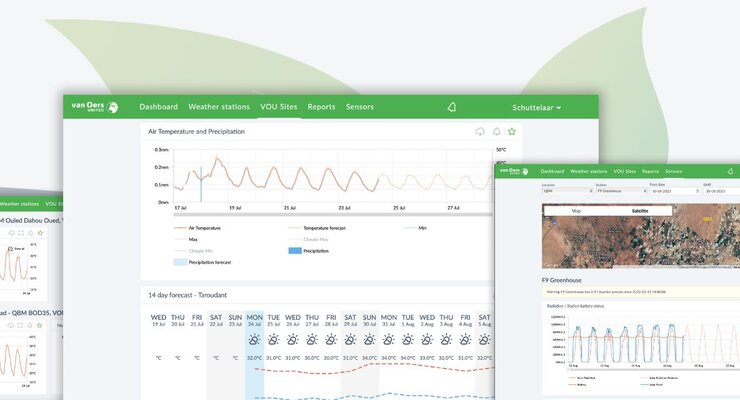The width and height of the screenshot is (740, 400).
Task: Toggle Air Temperature series in chart legend
Action: (197, 228)
